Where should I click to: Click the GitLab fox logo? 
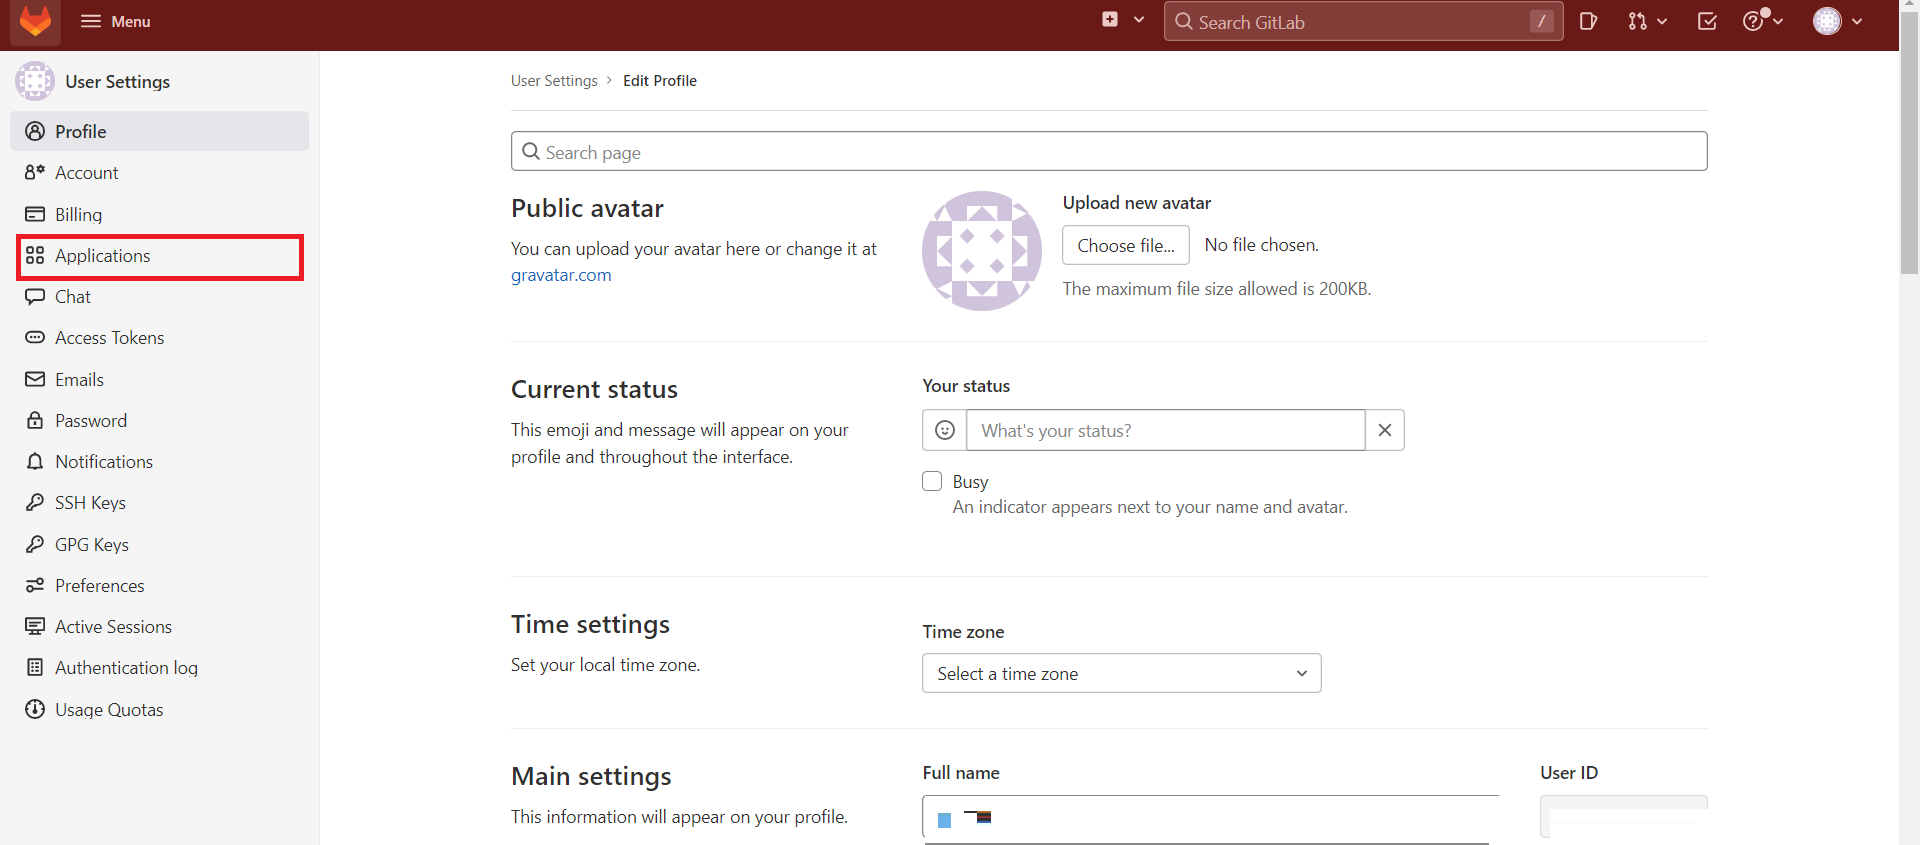pyautogui.click(x=35, y=22)
